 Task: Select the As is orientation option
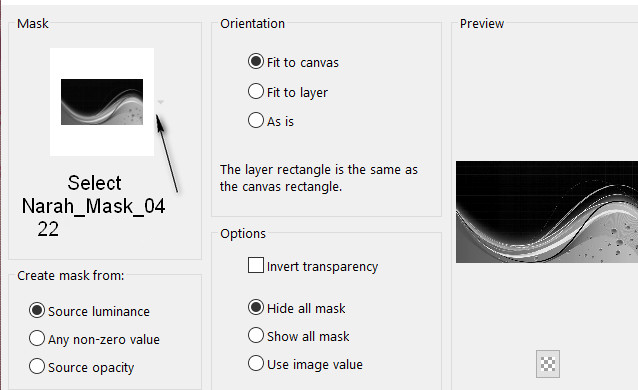[271, 121]
